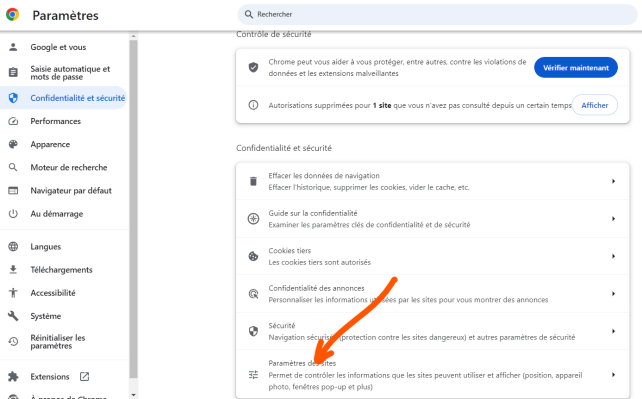Open Langues settings
Image resolution: width=642 pixels, height=399 pixels.
tap(45, 247)
